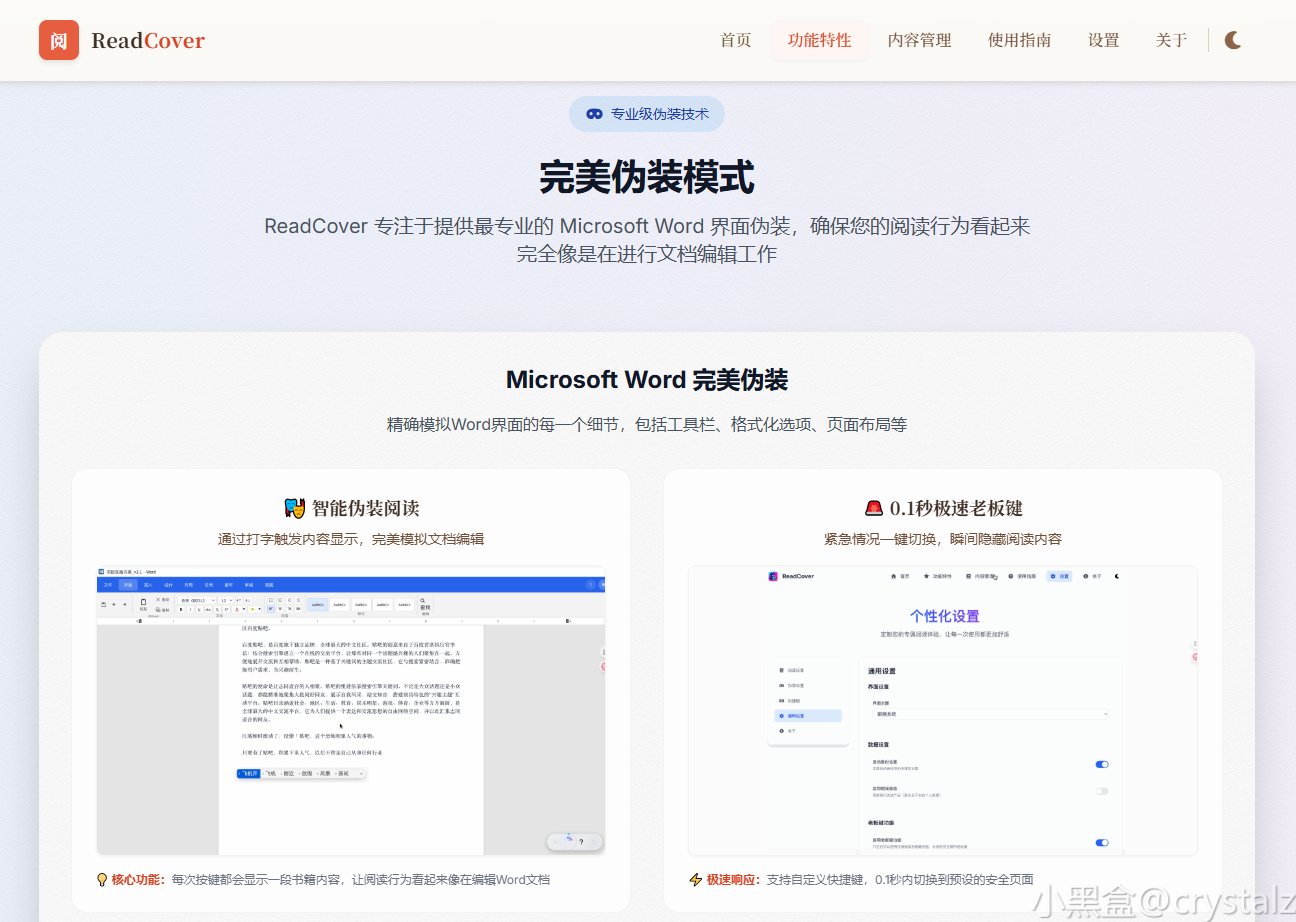This screenshot has width=1296, height=922.
Task: Open 关于 in the main navigation bar
Action: click(x=1172, y=41)
